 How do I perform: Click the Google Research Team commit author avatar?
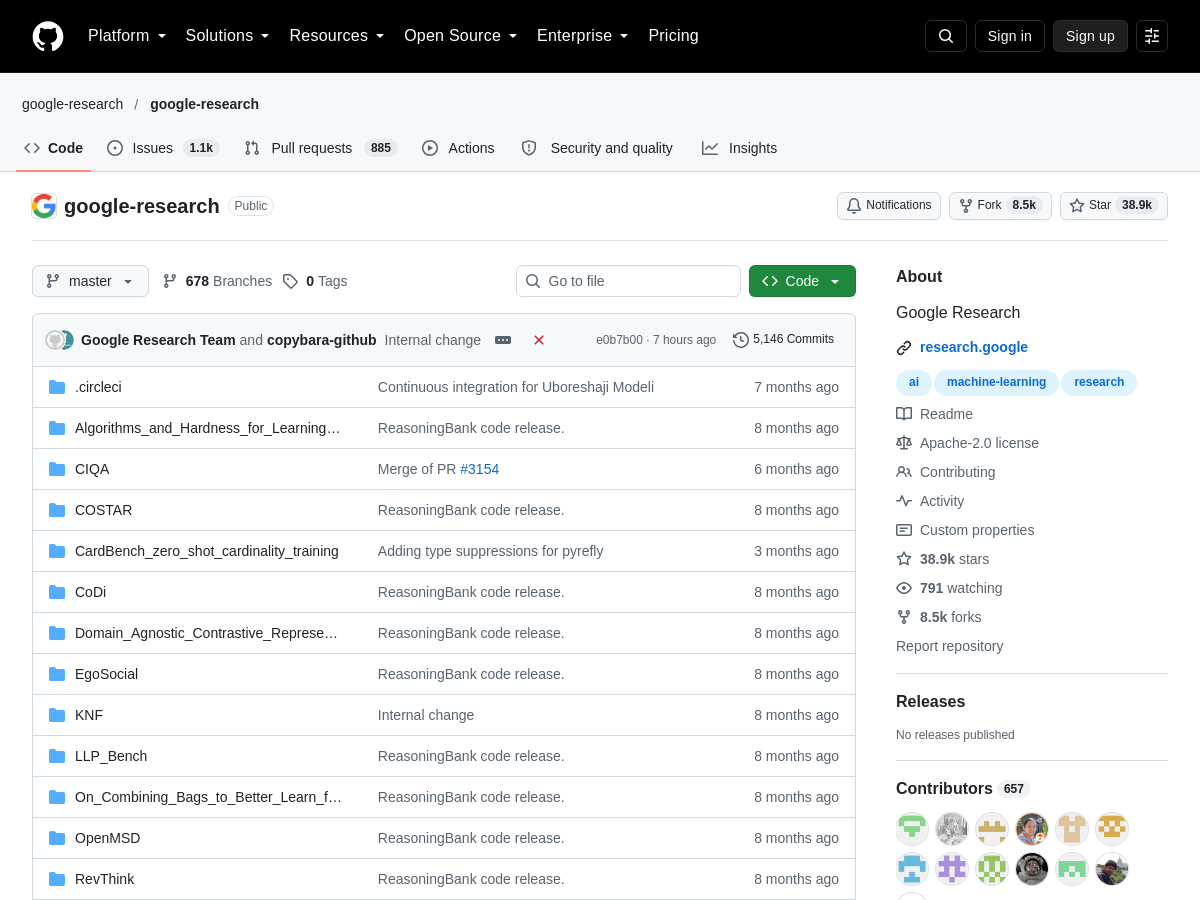pyautogui.click(x=55, y=340)
